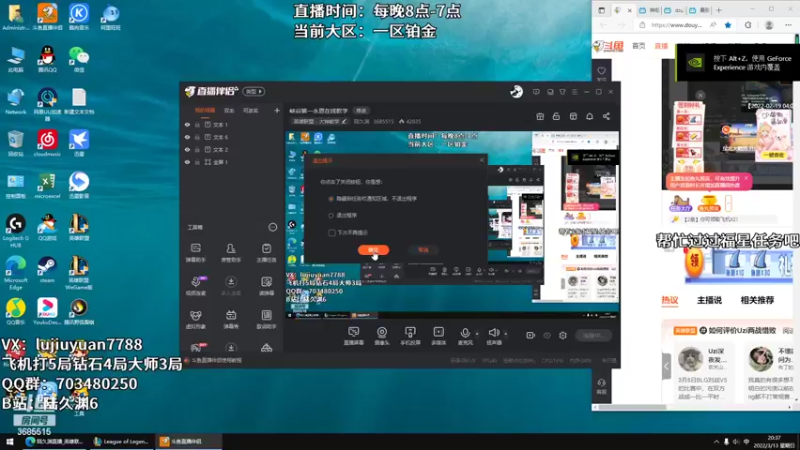Screen dimensions: 800x450
Task: Click the red 领 reward button in the browser
Action: pos(694,262)
